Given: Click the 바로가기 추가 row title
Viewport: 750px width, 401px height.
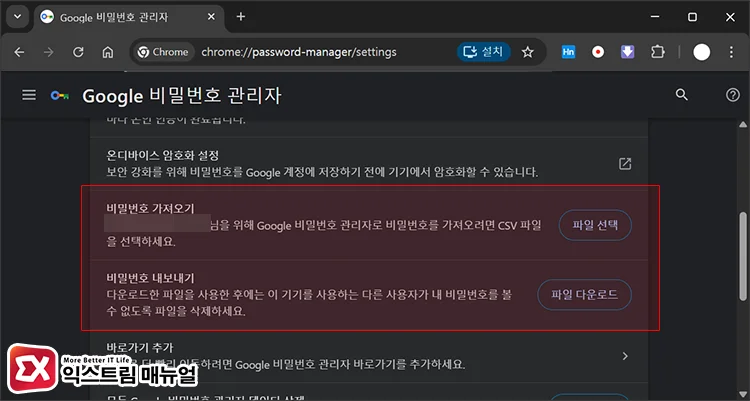Looking at the screenshot, I should click(x=140, y=347).
